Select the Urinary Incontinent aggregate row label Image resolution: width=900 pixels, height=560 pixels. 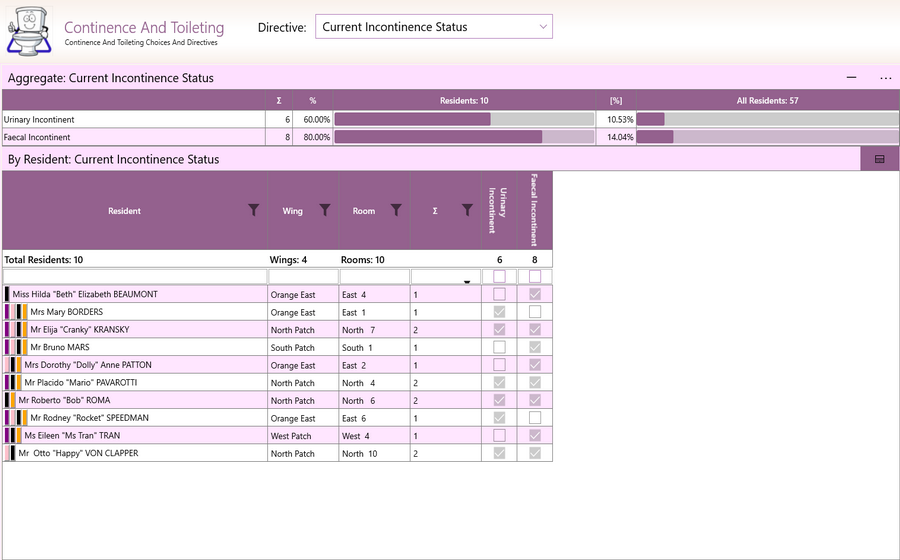[x=39, y=119]
